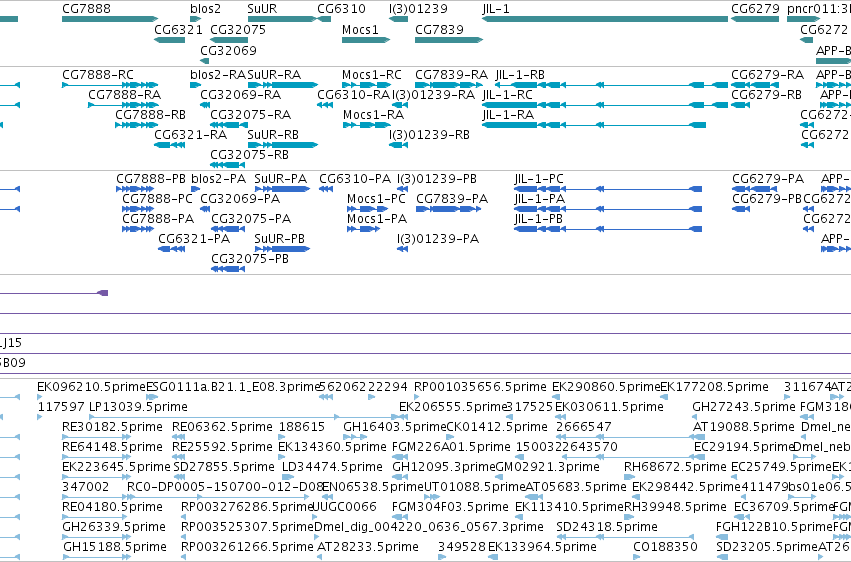Select the long JIL-1 gene bar
This screenshot has height=562, width=851.
click(x=605, y=19)
